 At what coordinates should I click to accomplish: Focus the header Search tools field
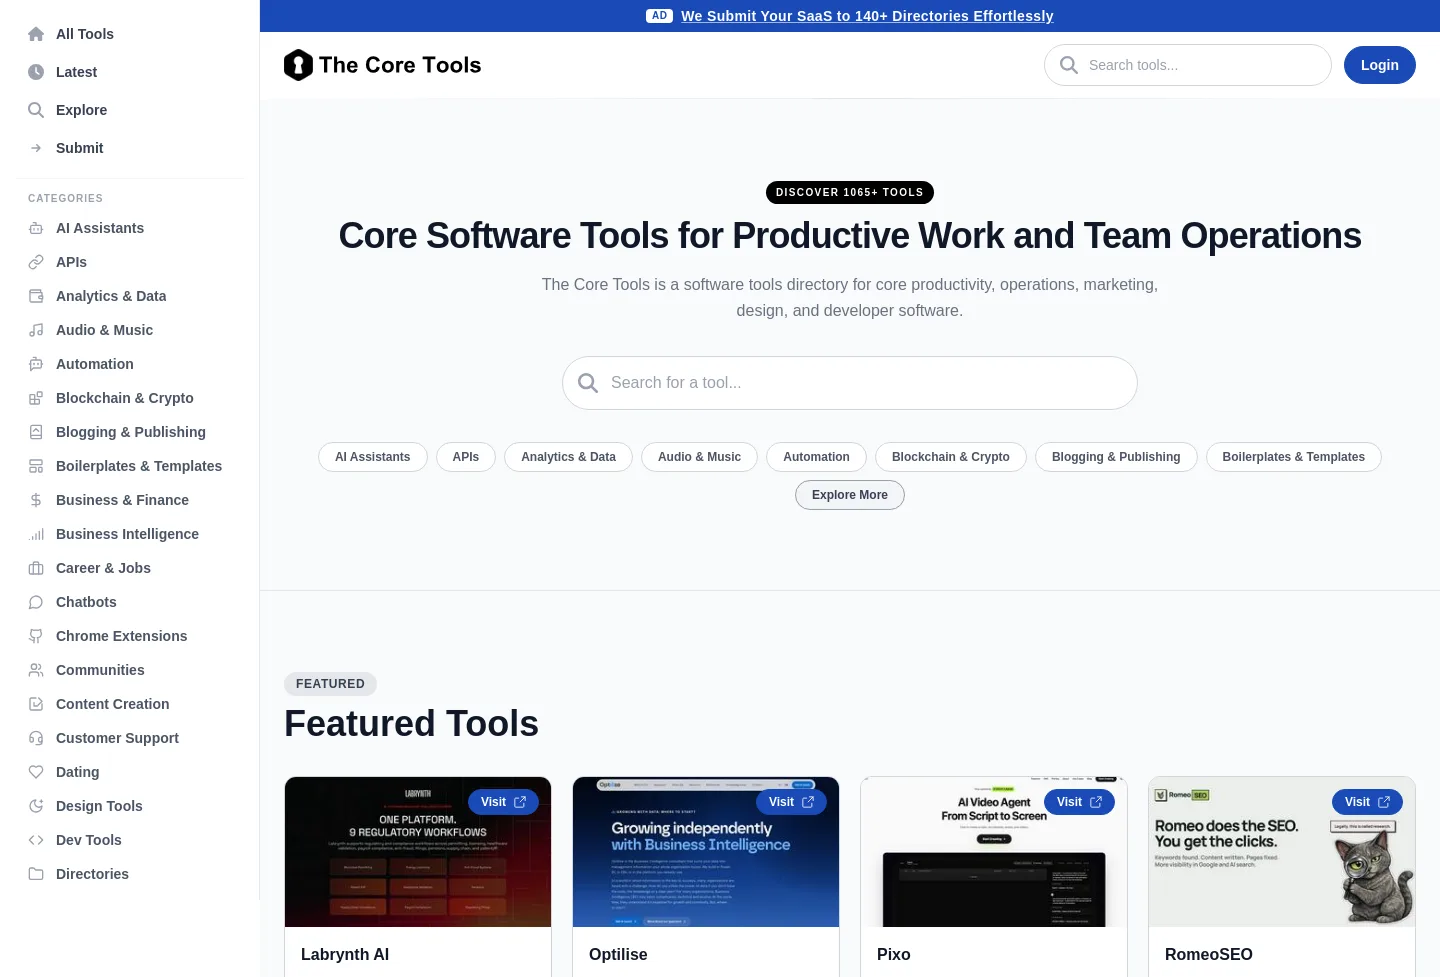coord(1188,65)
